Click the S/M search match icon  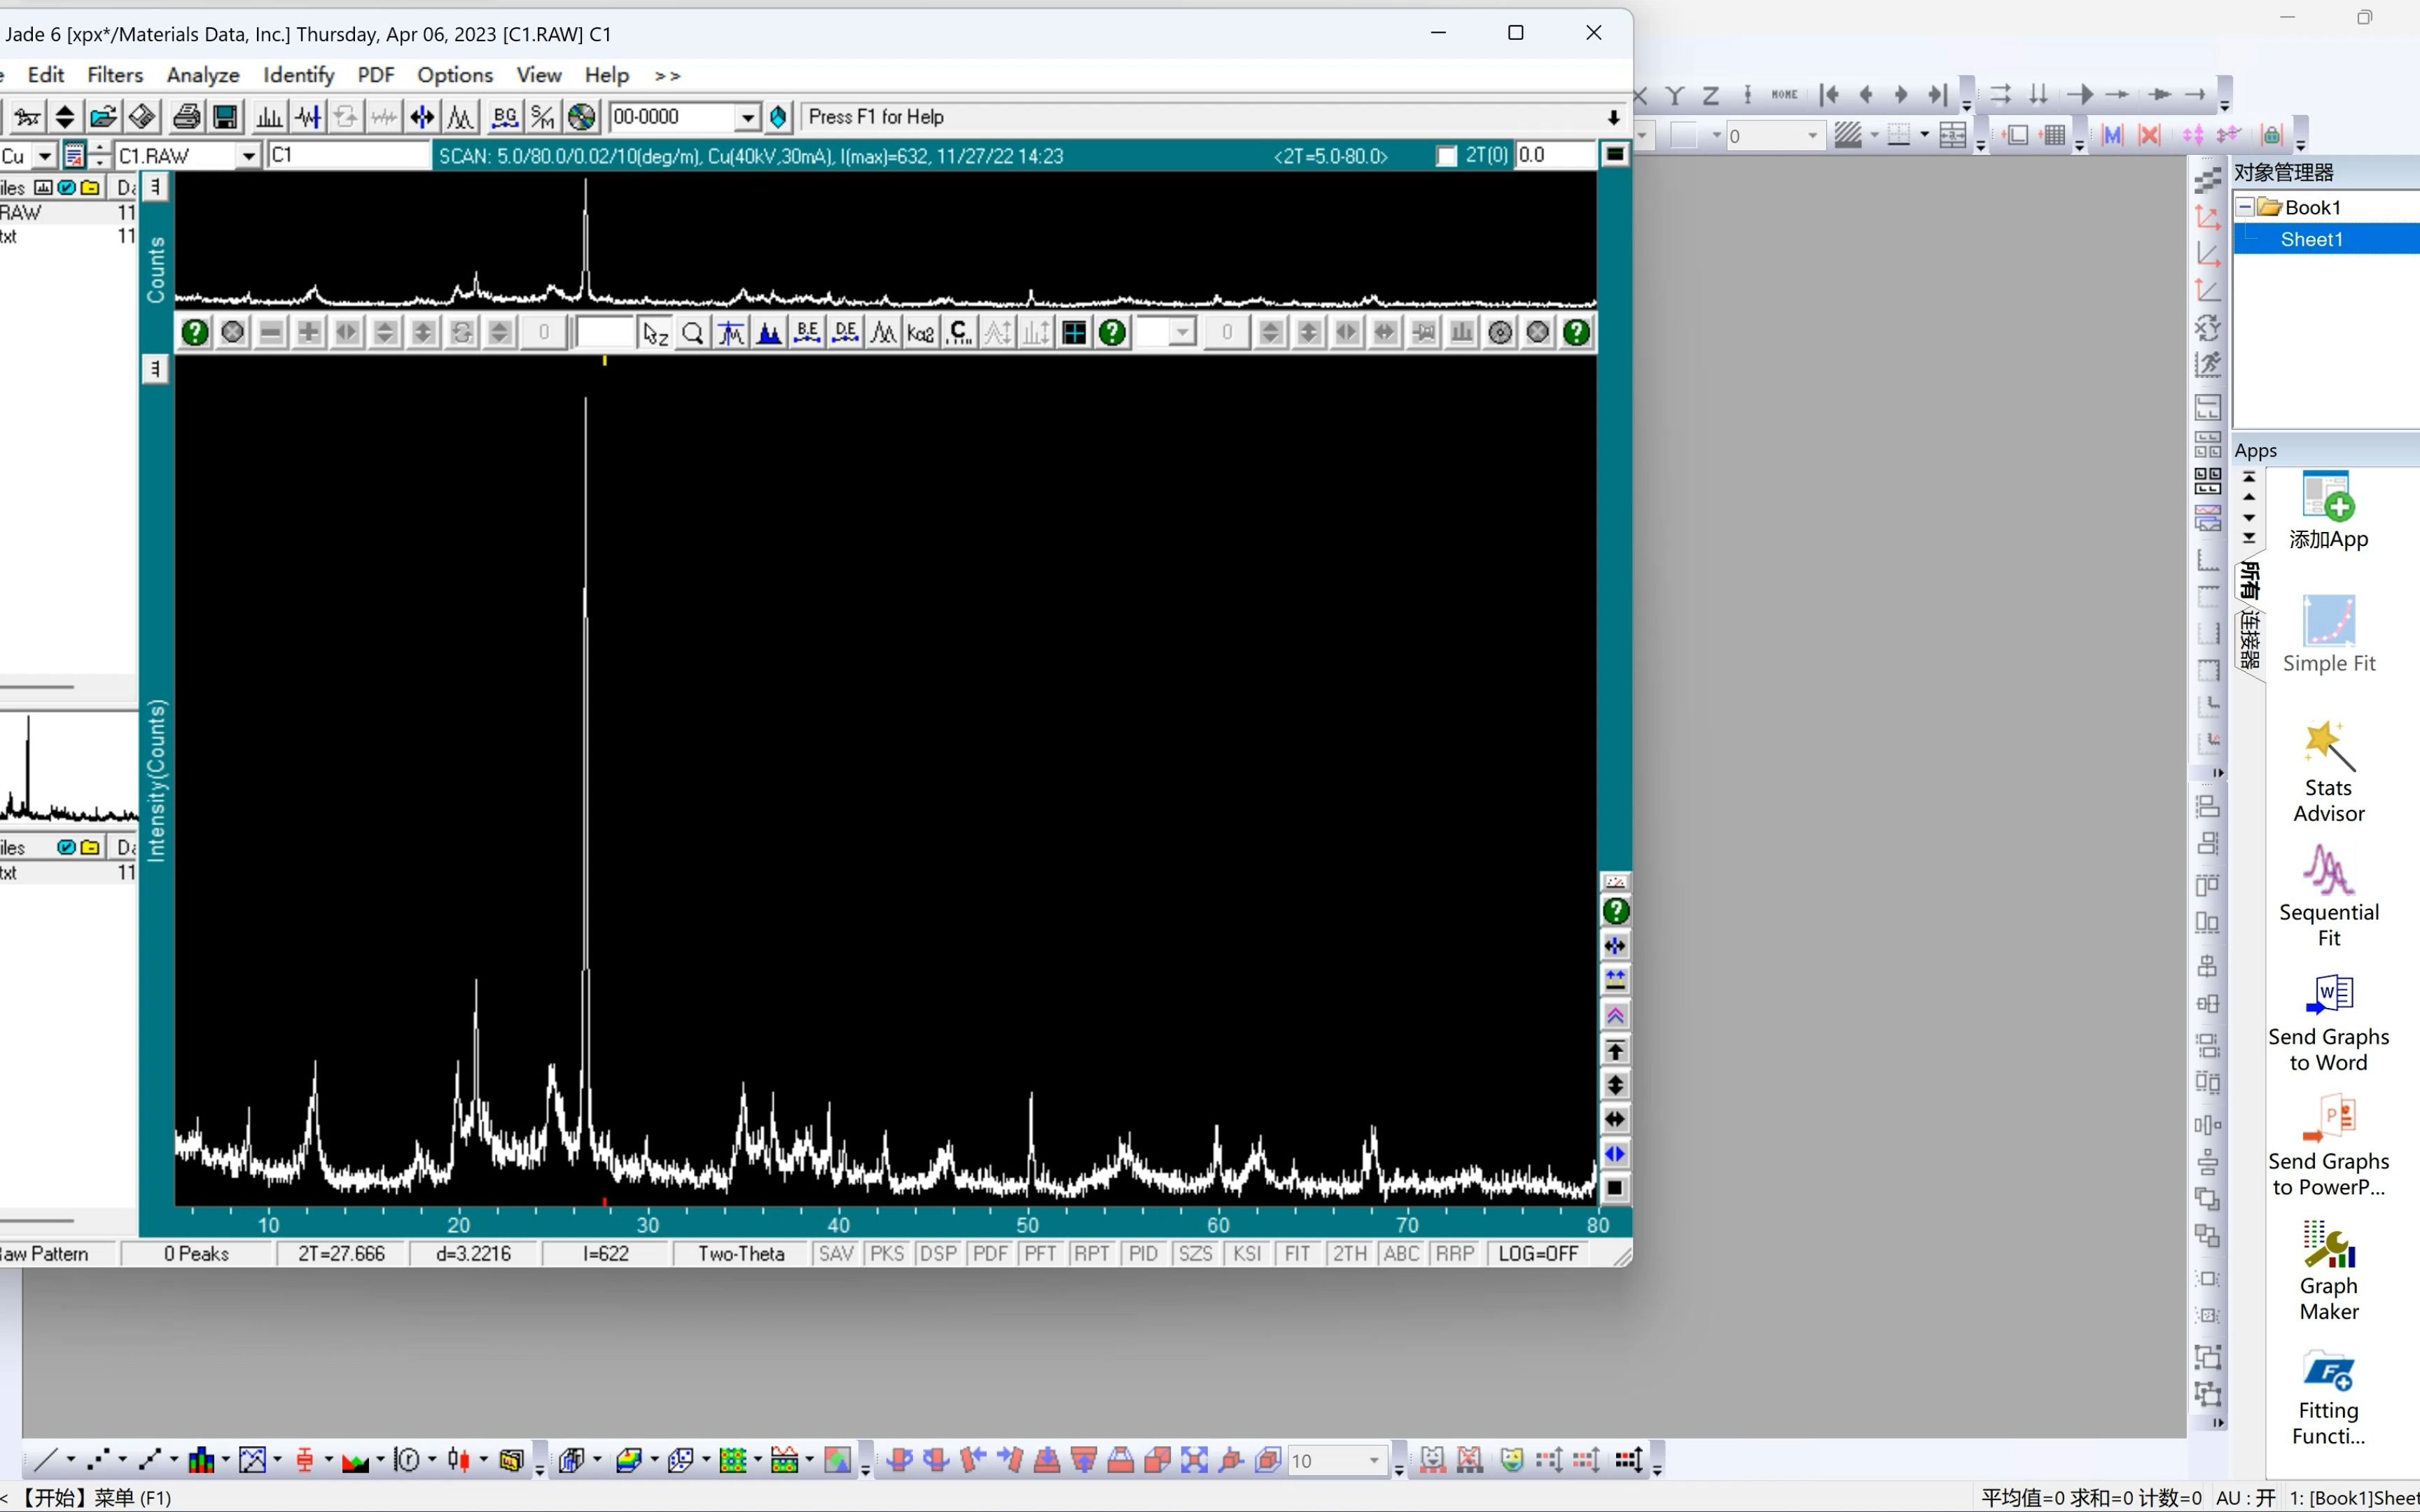coord(543,117)
